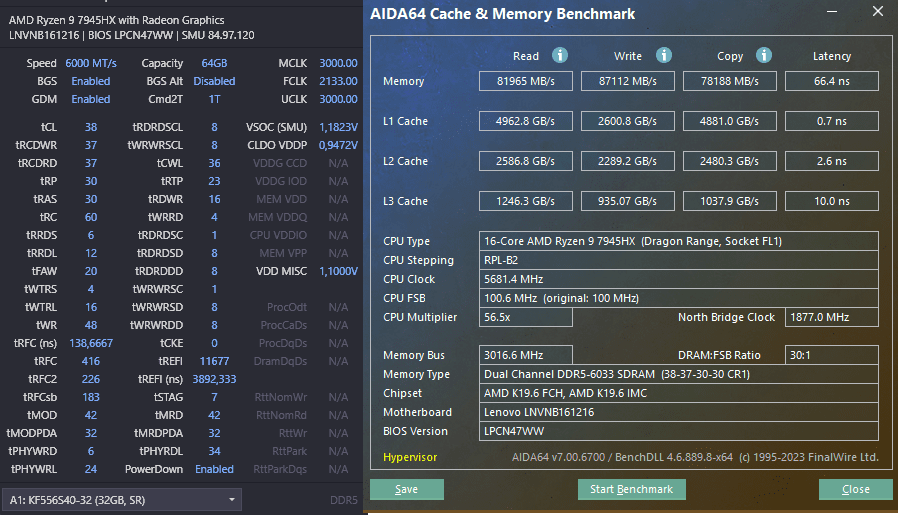Screen dimensions: 899x515
Task: Click the FCLK value 2133.00
Action: pyautogui.click(x=338, y=81)
